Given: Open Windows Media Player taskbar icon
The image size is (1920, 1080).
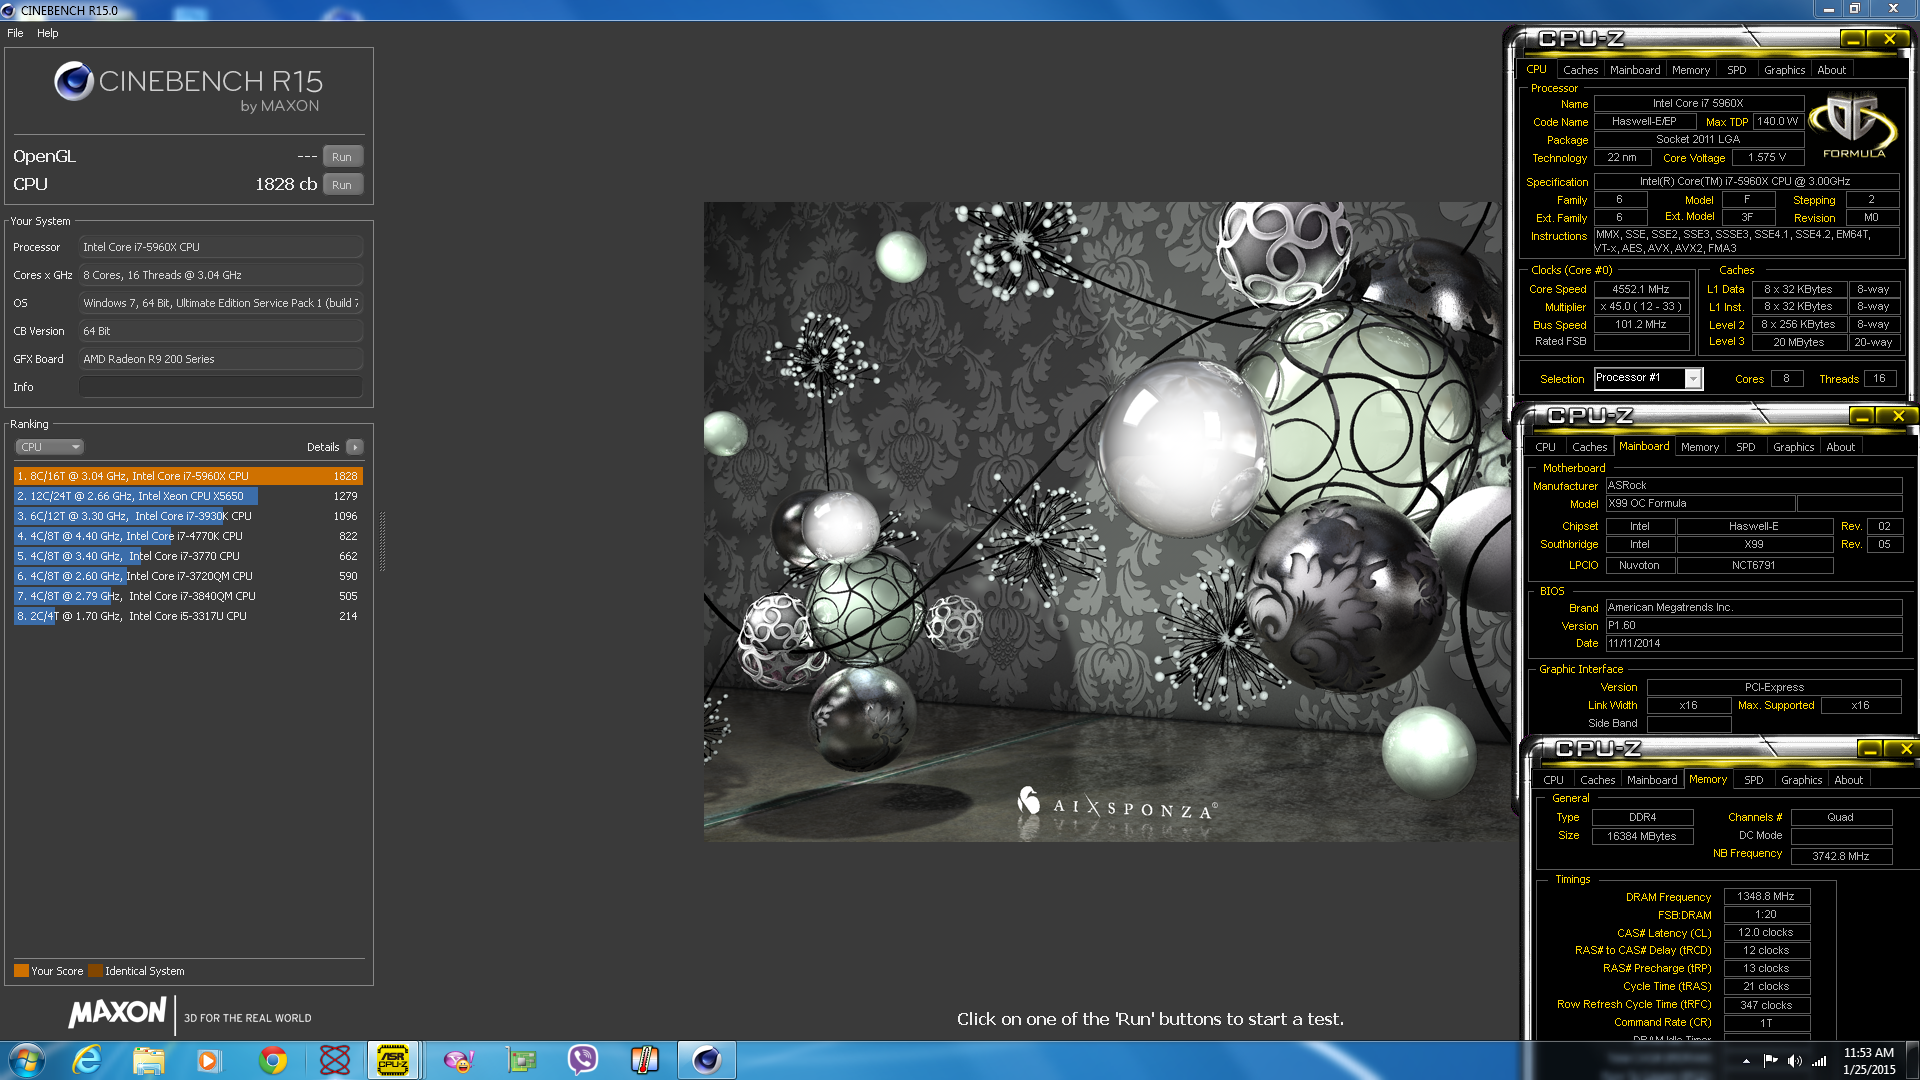Looking at the screenshot, I should tap(208, 1060).
